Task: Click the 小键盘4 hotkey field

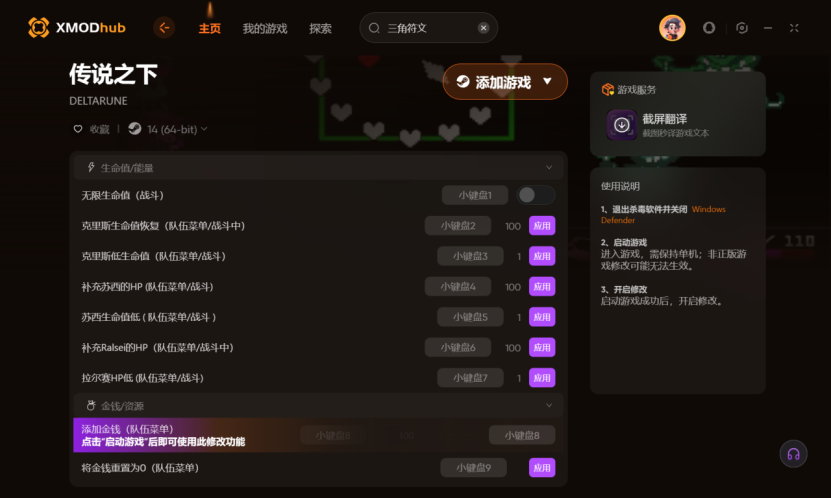Action: point(458,287)
